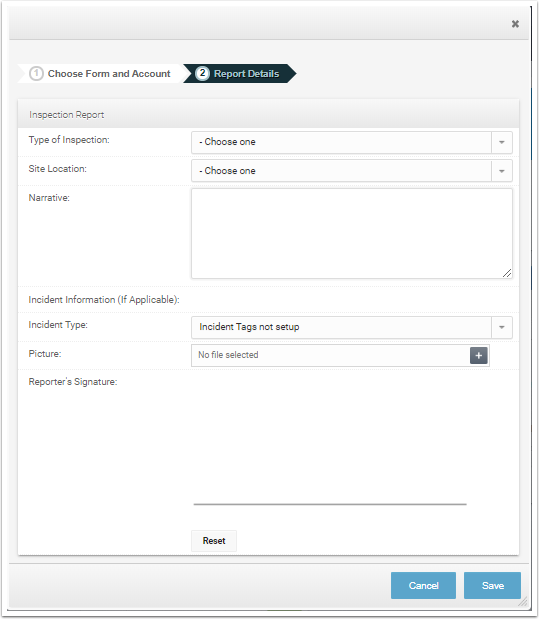Reset the reporter's signature

(x=214, y=540)
